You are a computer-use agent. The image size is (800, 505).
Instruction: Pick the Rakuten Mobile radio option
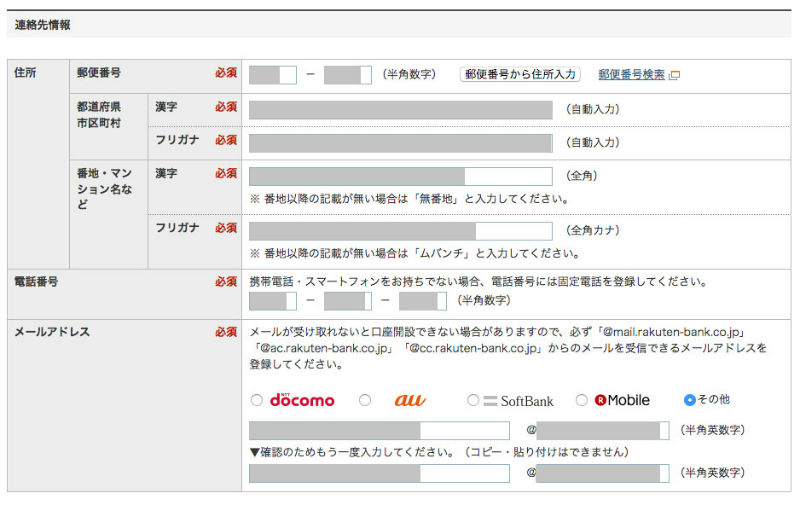(582, 400)
